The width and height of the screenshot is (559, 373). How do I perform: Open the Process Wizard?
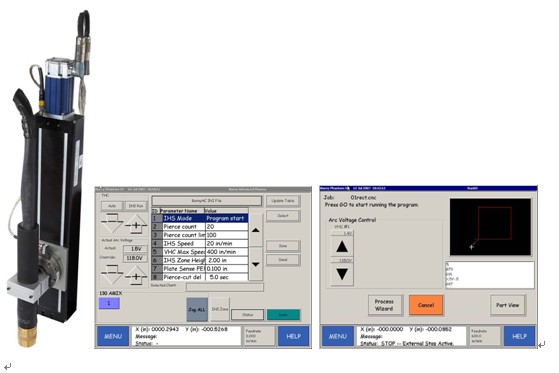click(x=384, y=305)
